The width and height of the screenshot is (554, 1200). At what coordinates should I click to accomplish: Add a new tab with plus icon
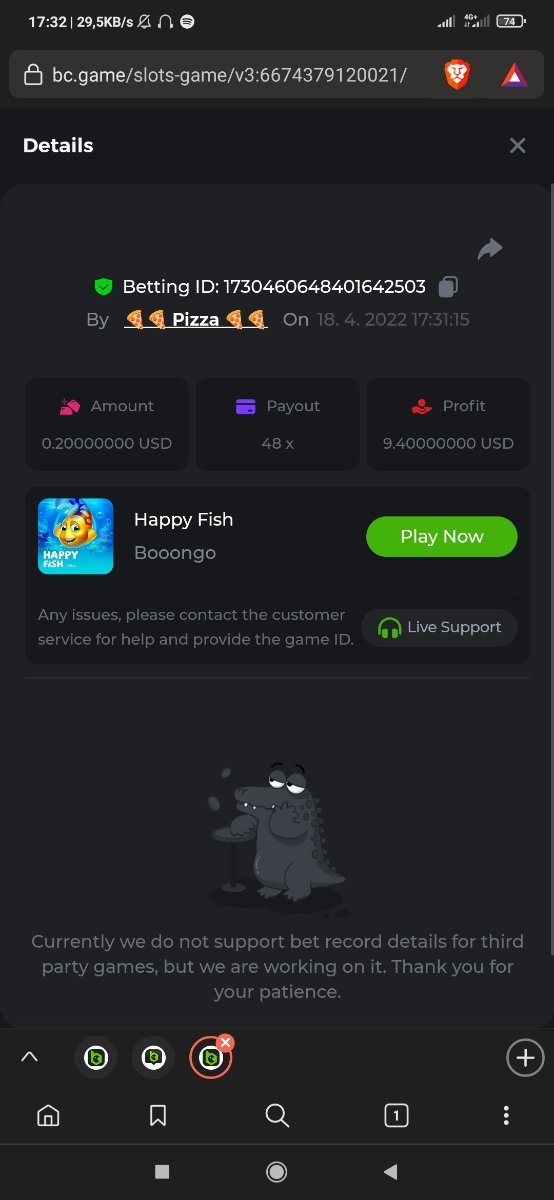[526, 1057]
